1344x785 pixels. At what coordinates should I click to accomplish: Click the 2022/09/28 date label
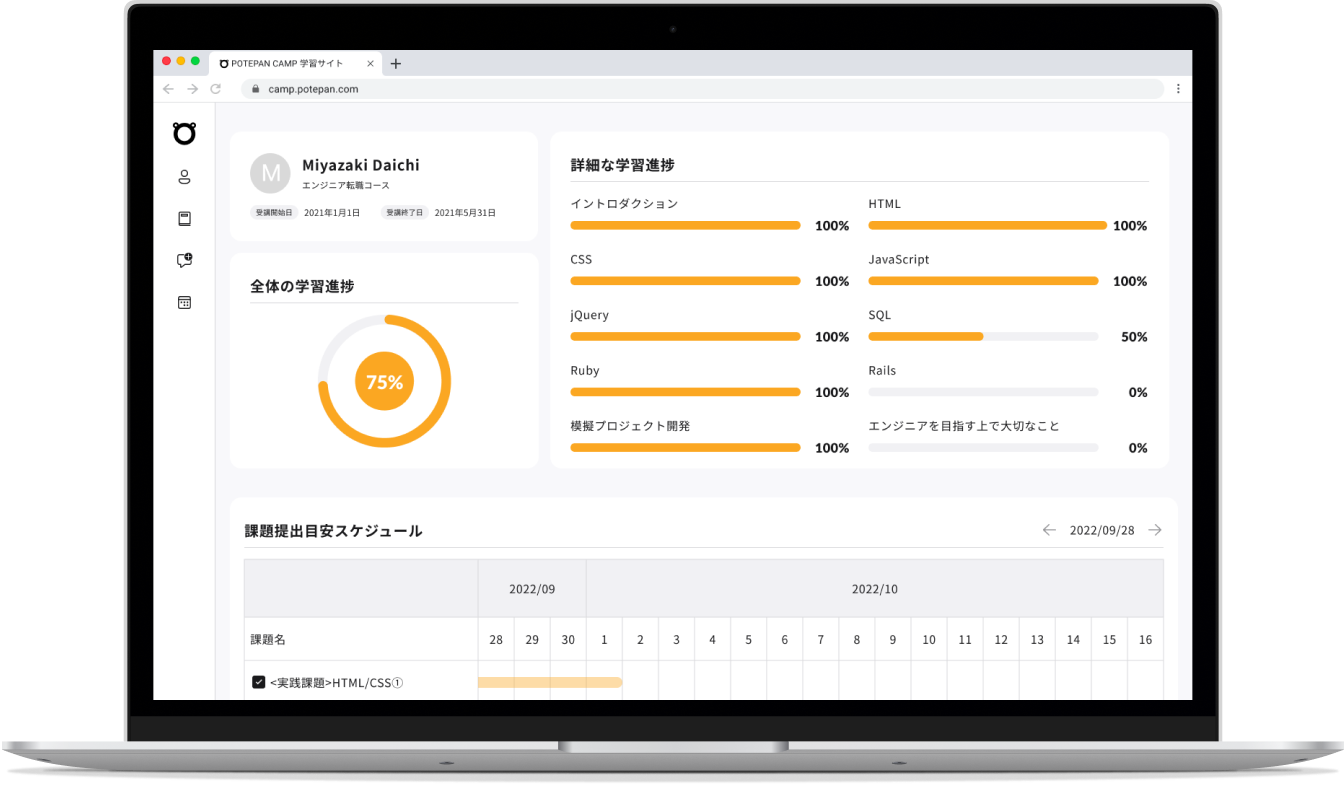point(1102,530)
